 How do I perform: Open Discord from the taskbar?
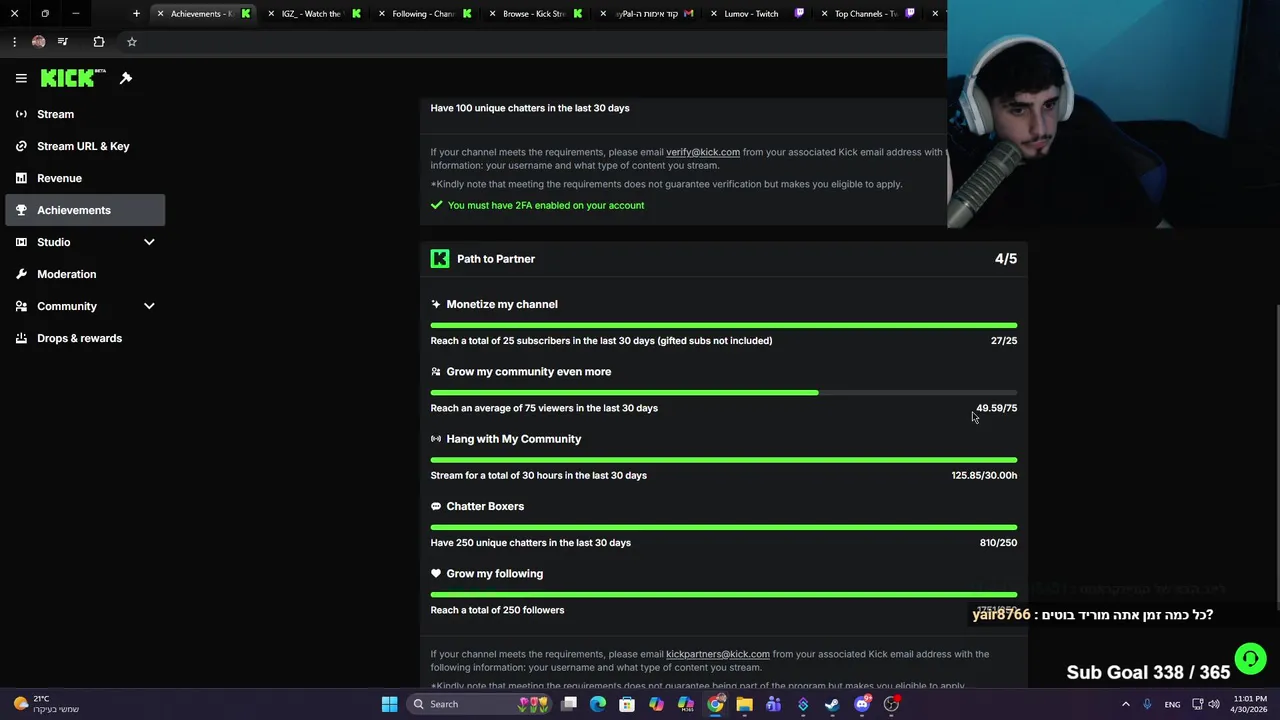862,704
